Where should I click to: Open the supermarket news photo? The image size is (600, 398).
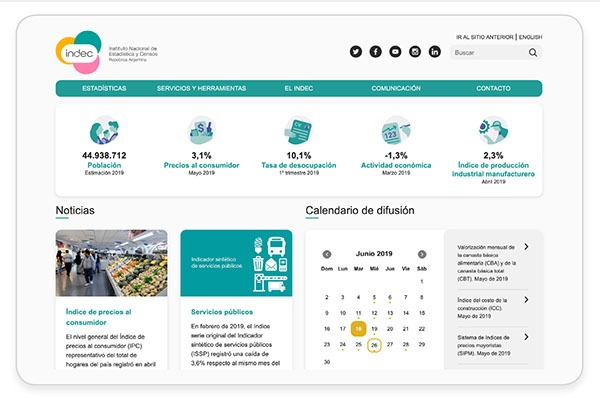111,263
